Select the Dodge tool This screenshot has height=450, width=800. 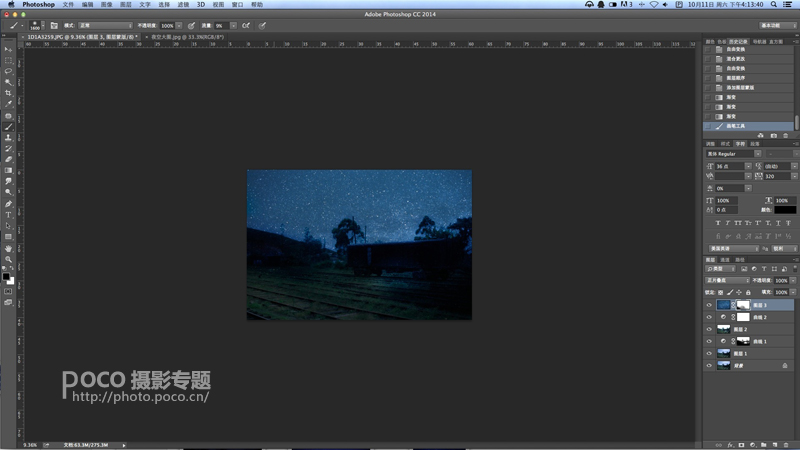click(8, 192)
